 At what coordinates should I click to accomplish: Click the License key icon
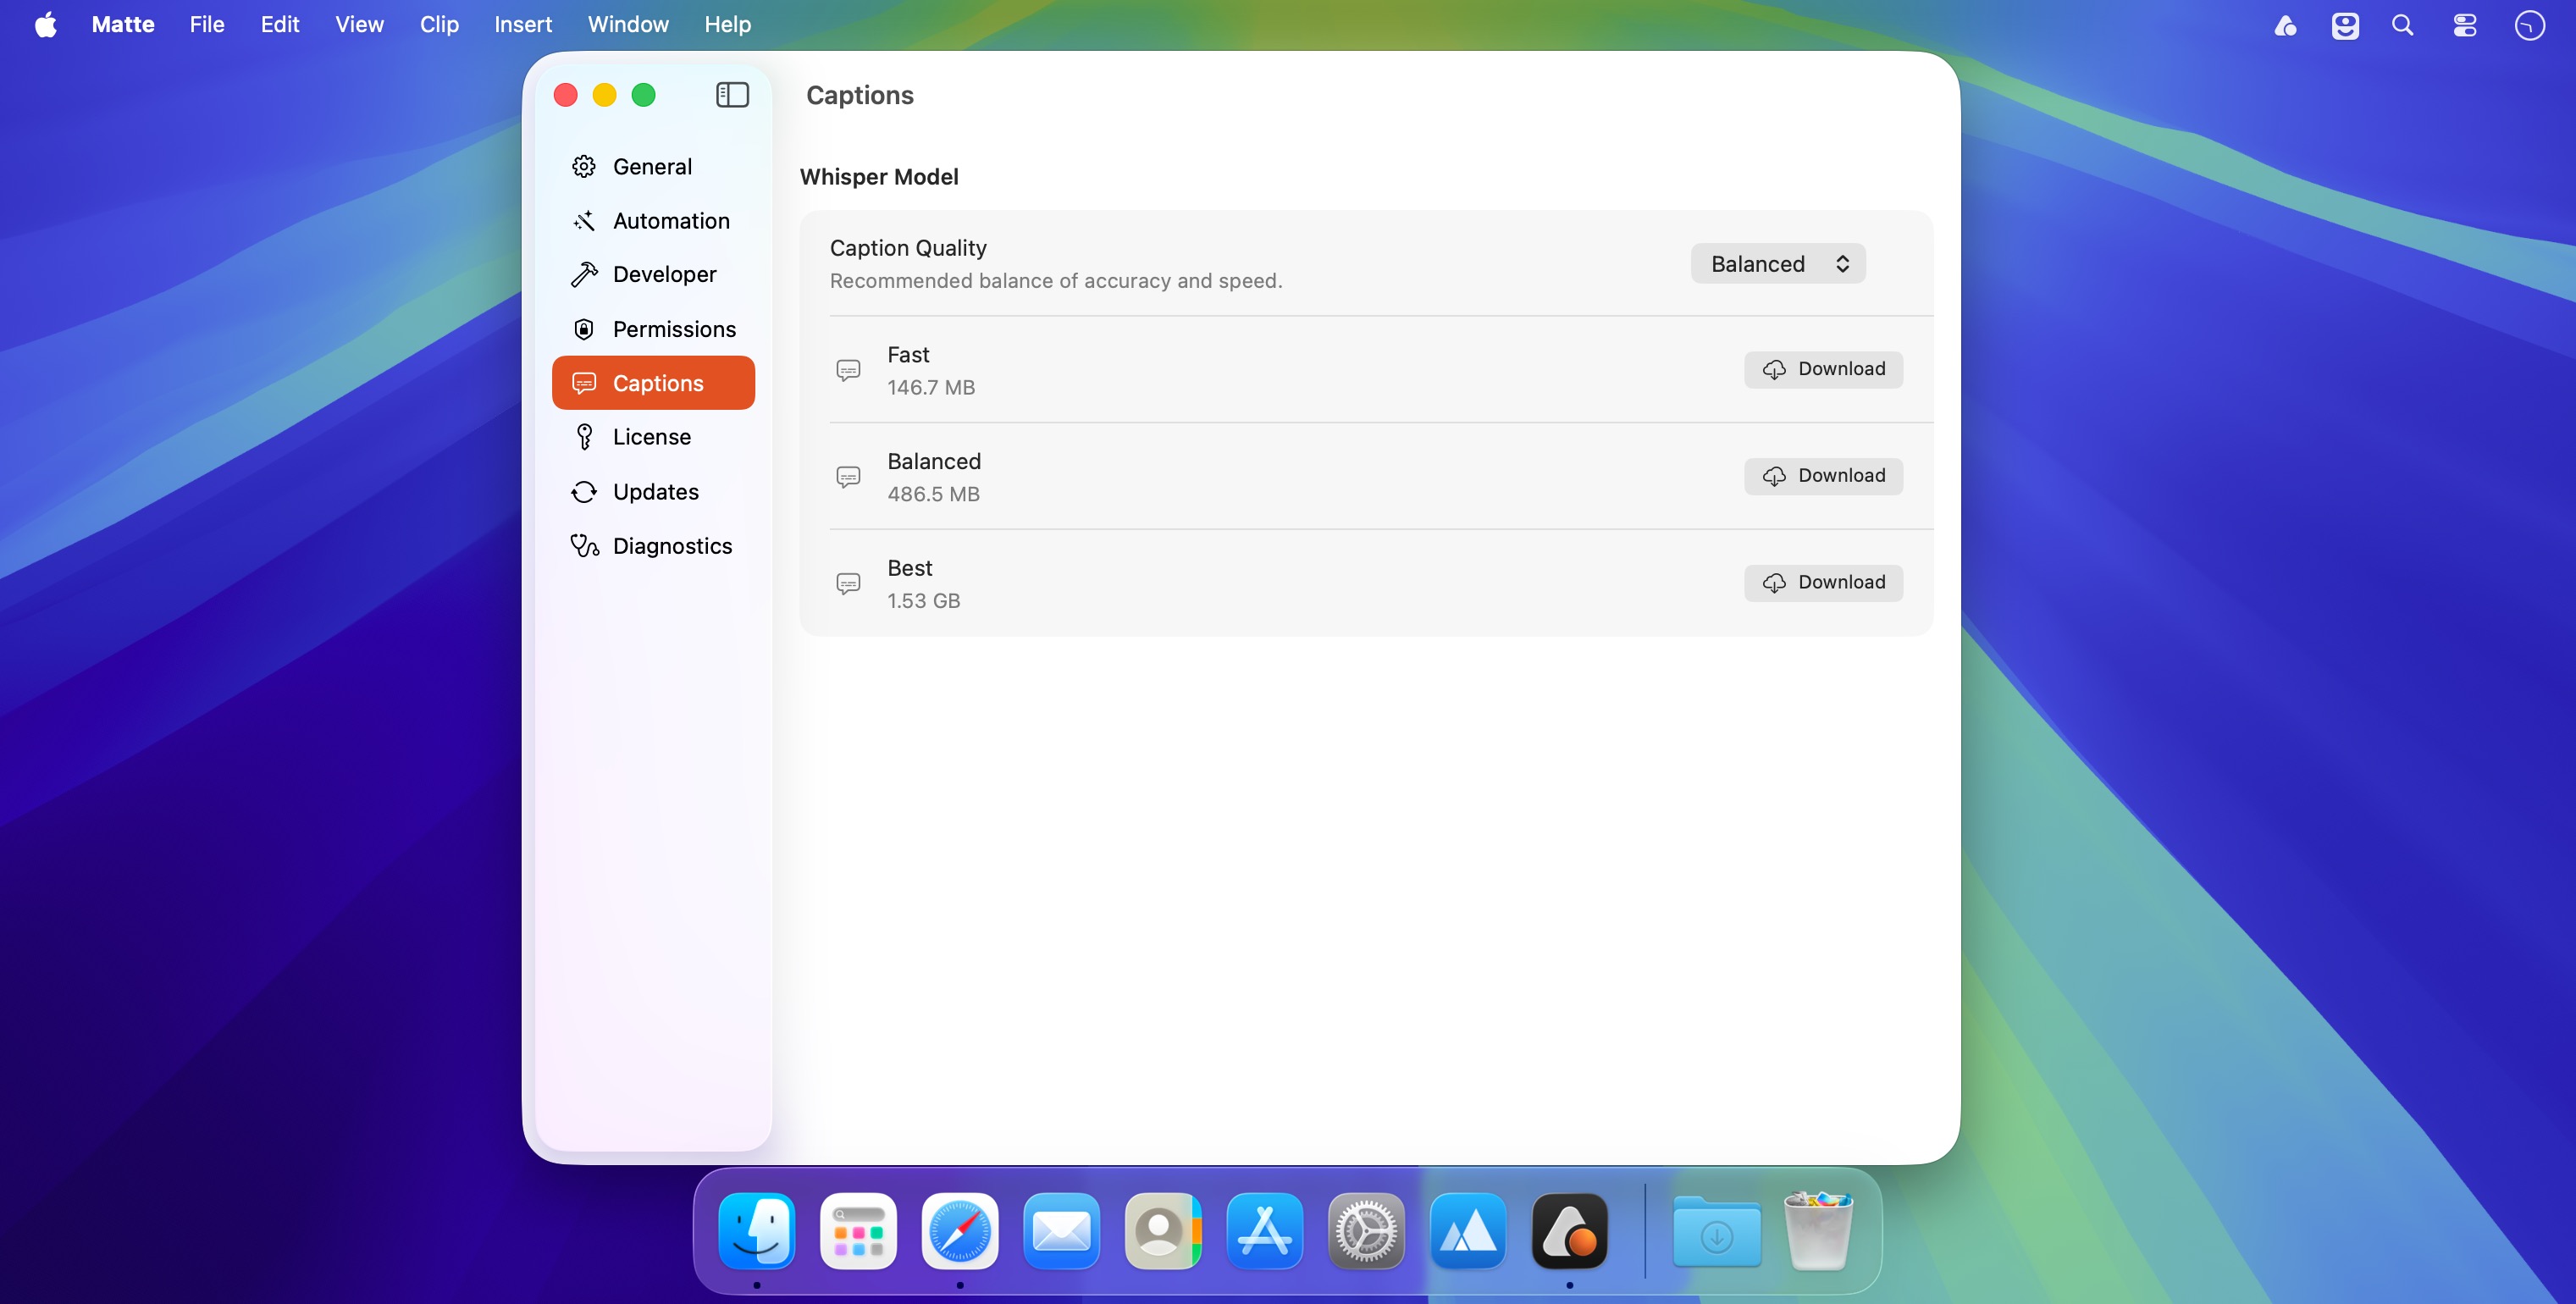pos(584,437)
